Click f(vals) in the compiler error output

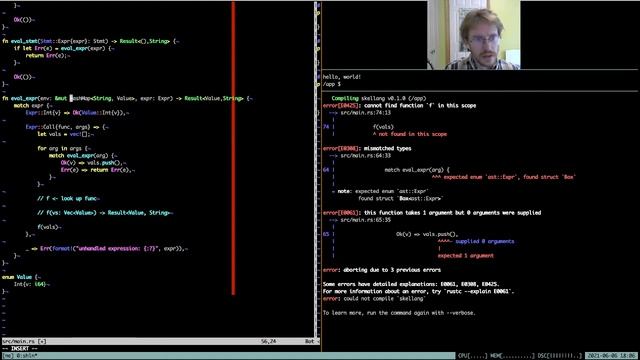pos(383,127)
